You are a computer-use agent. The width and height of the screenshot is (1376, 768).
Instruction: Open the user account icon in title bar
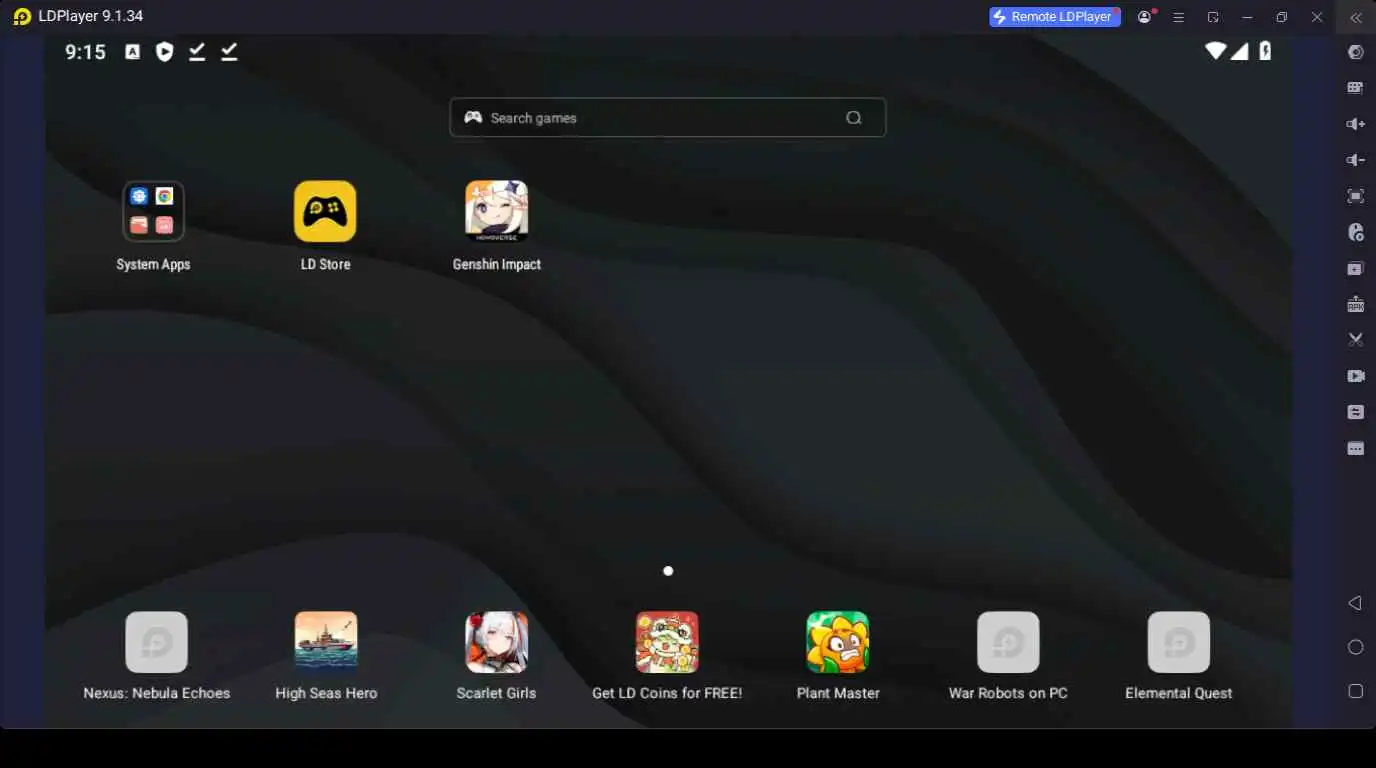click(1145, 17)
